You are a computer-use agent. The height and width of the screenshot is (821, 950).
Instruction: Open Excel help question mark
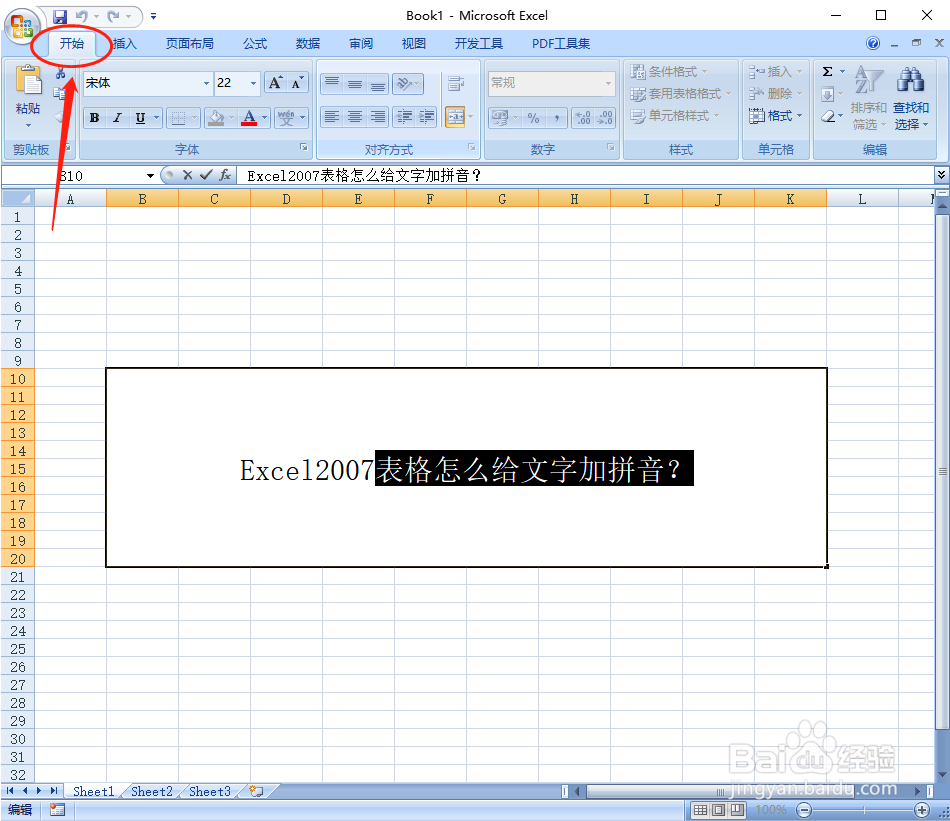tap(872, 43)
